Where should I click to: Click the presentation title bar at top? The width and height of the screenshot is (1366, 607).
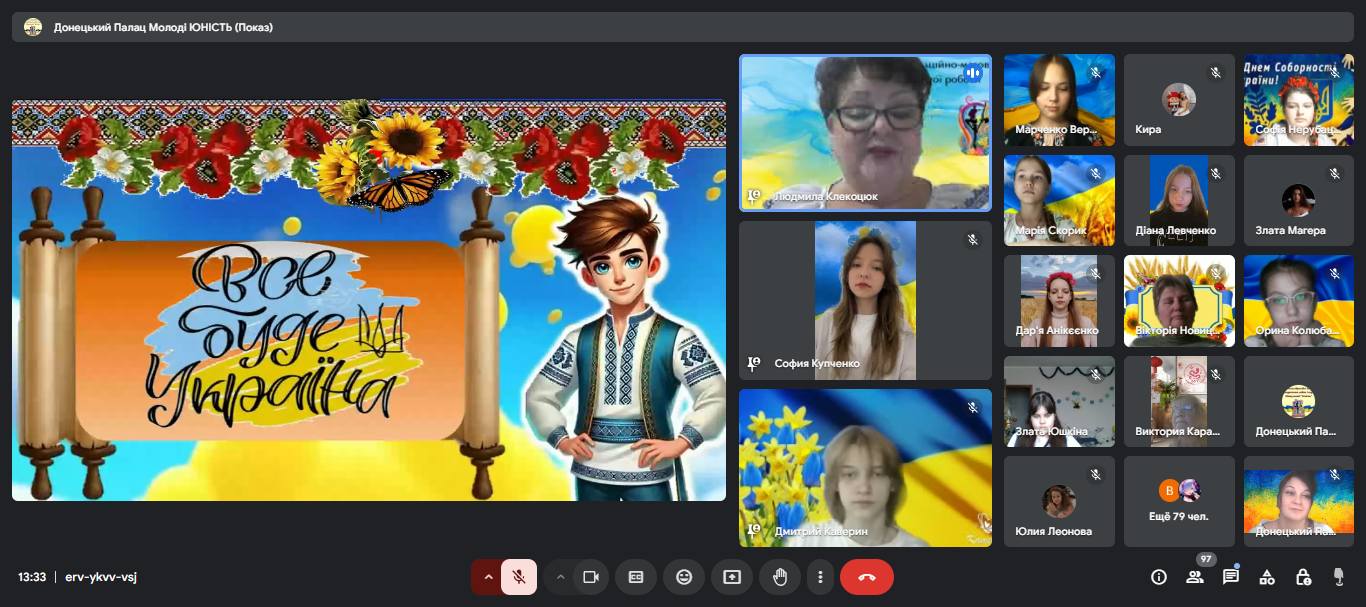683,27
